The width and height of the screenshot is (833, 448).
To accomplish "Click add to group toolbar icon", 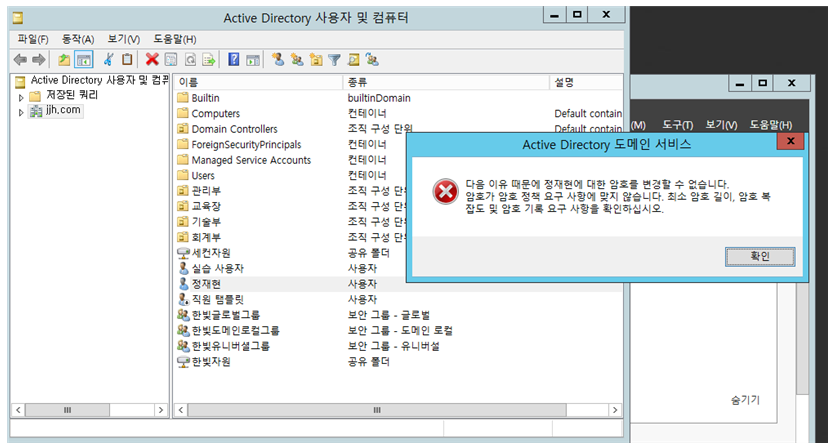I will [x=372, y=60].
